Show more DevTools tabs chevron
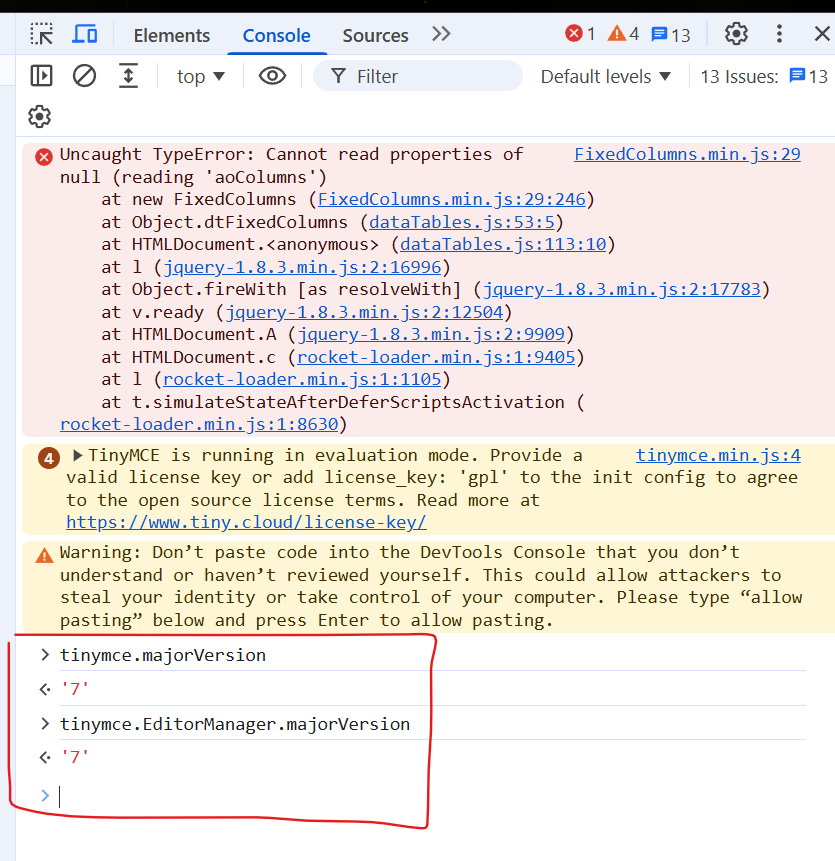 (x=441, y=34)
